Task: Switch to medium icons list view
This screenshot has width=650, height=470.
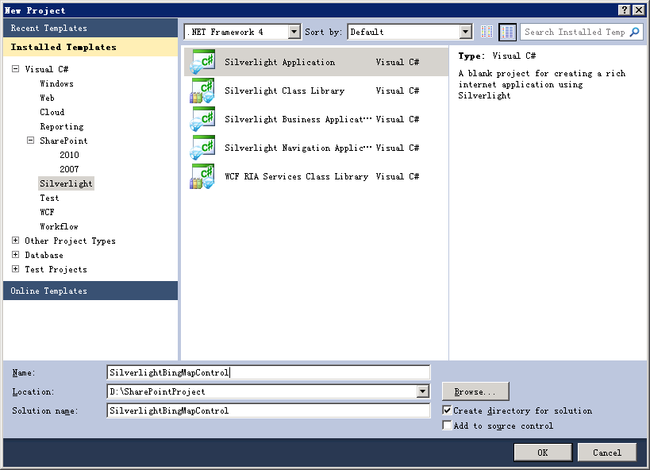Action: pyautogui.click(x=507, y=32)
